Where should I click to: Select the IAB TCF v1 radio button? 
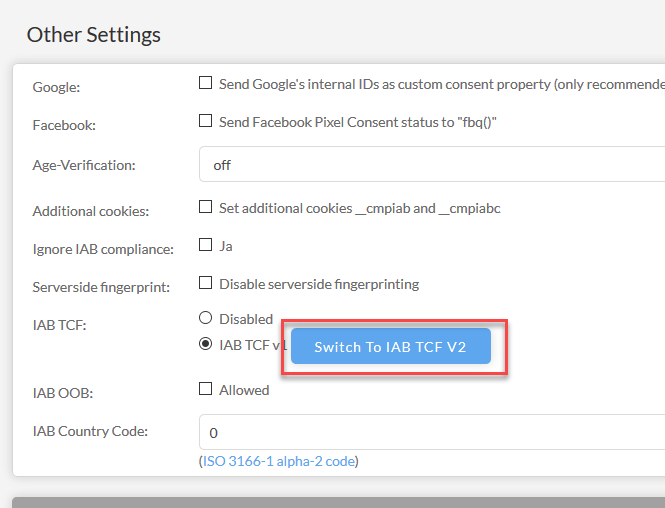point(205,343)
